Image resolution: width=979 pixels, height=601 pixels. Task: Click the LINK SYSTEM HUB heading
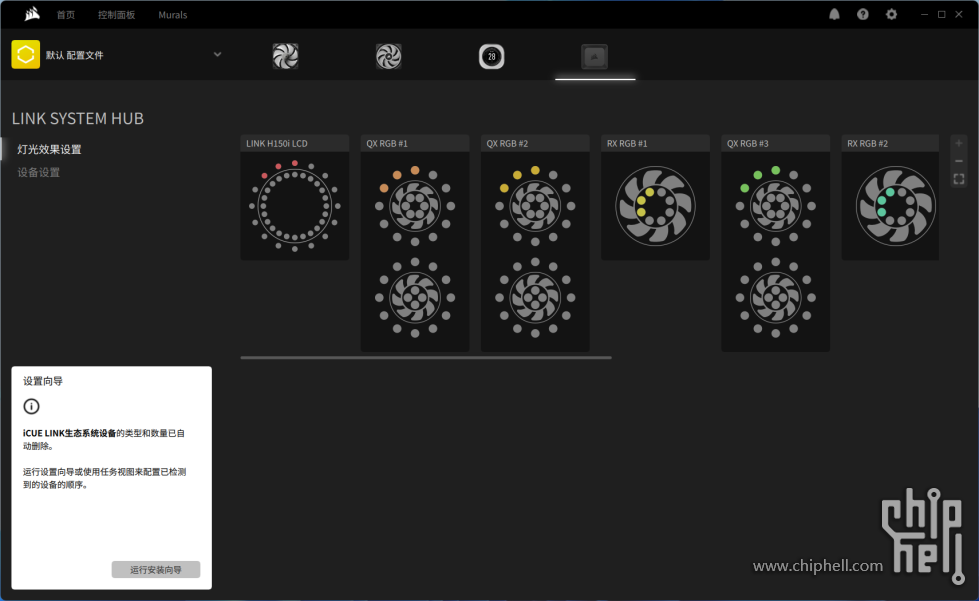pos(78,119)
